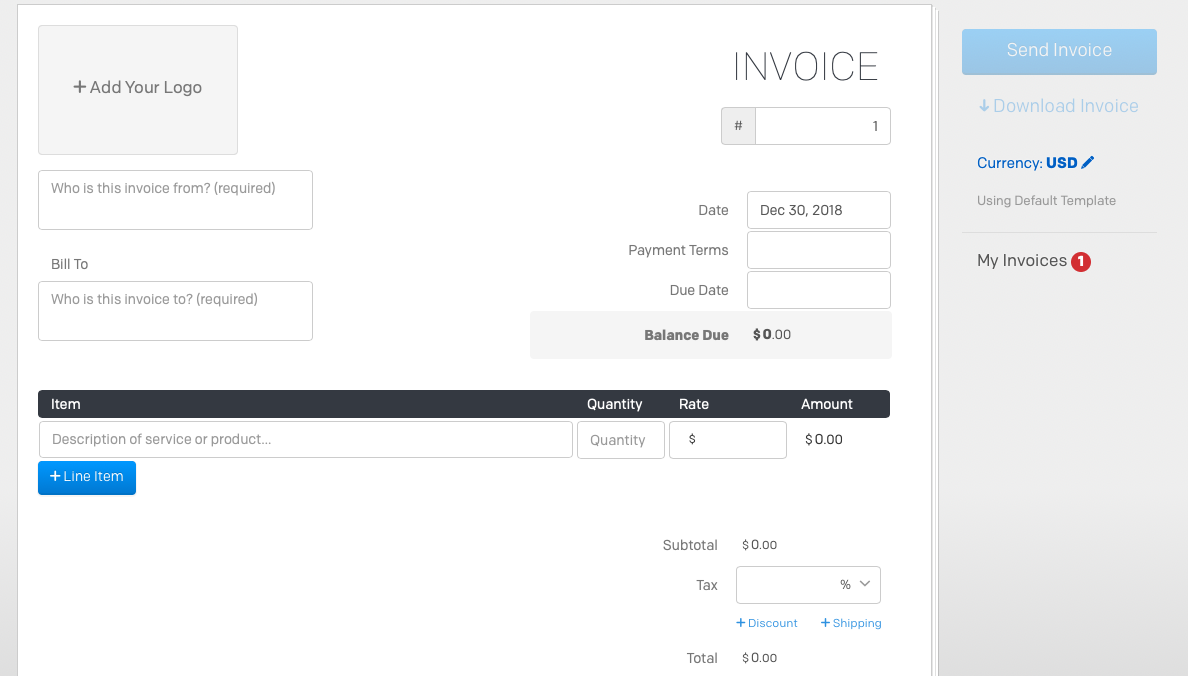1188x676 pixels.
Task: Focus the 'Who is this invoice to?' field
Action: (x=175, y=311)
